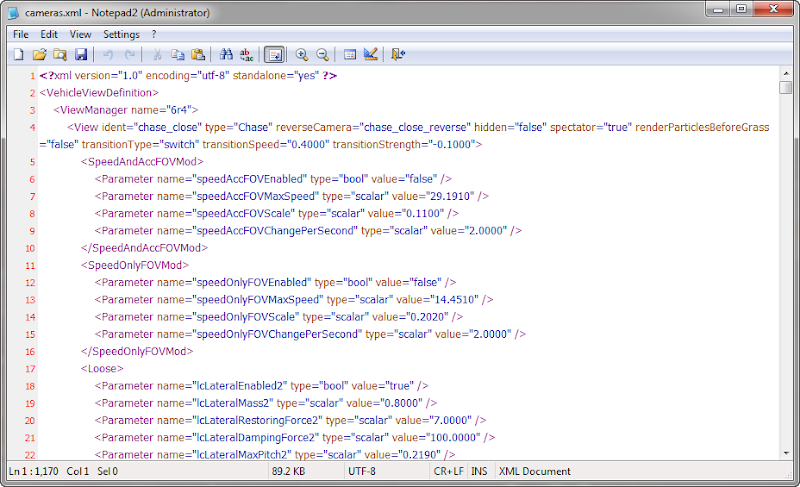The width and height of the screenshot is (800, 487).
Task: Click the ViewManager name="6r4" line
Action: point(126,110)
